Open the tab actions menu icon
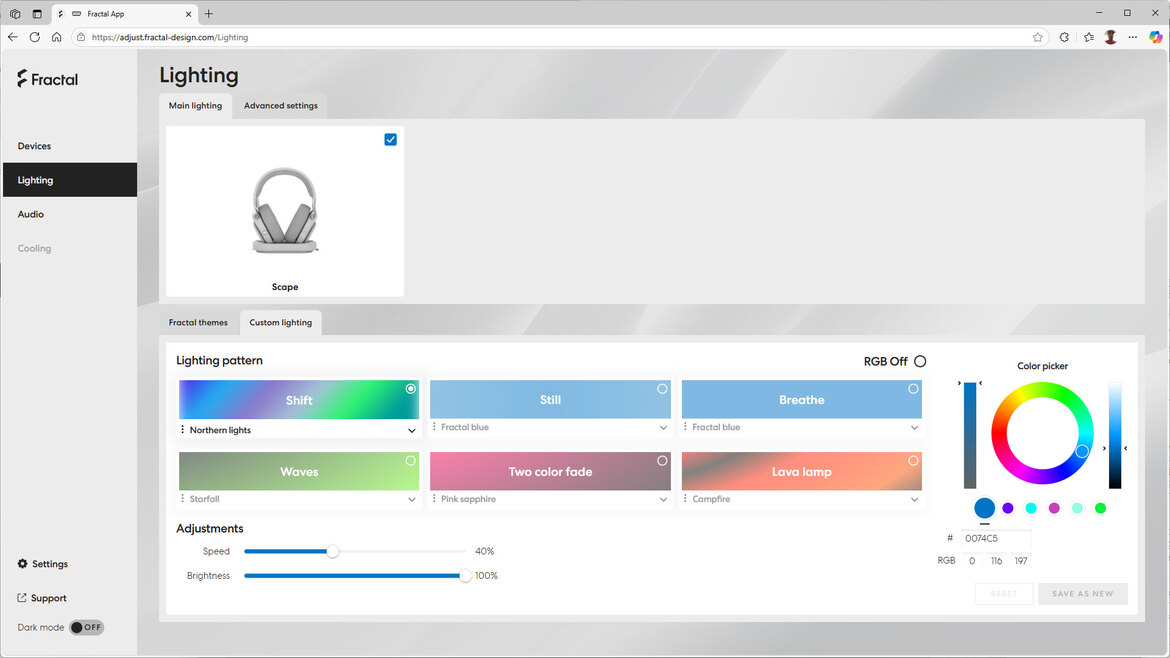This screenshot has width=1170, height=658. [37, 13]
